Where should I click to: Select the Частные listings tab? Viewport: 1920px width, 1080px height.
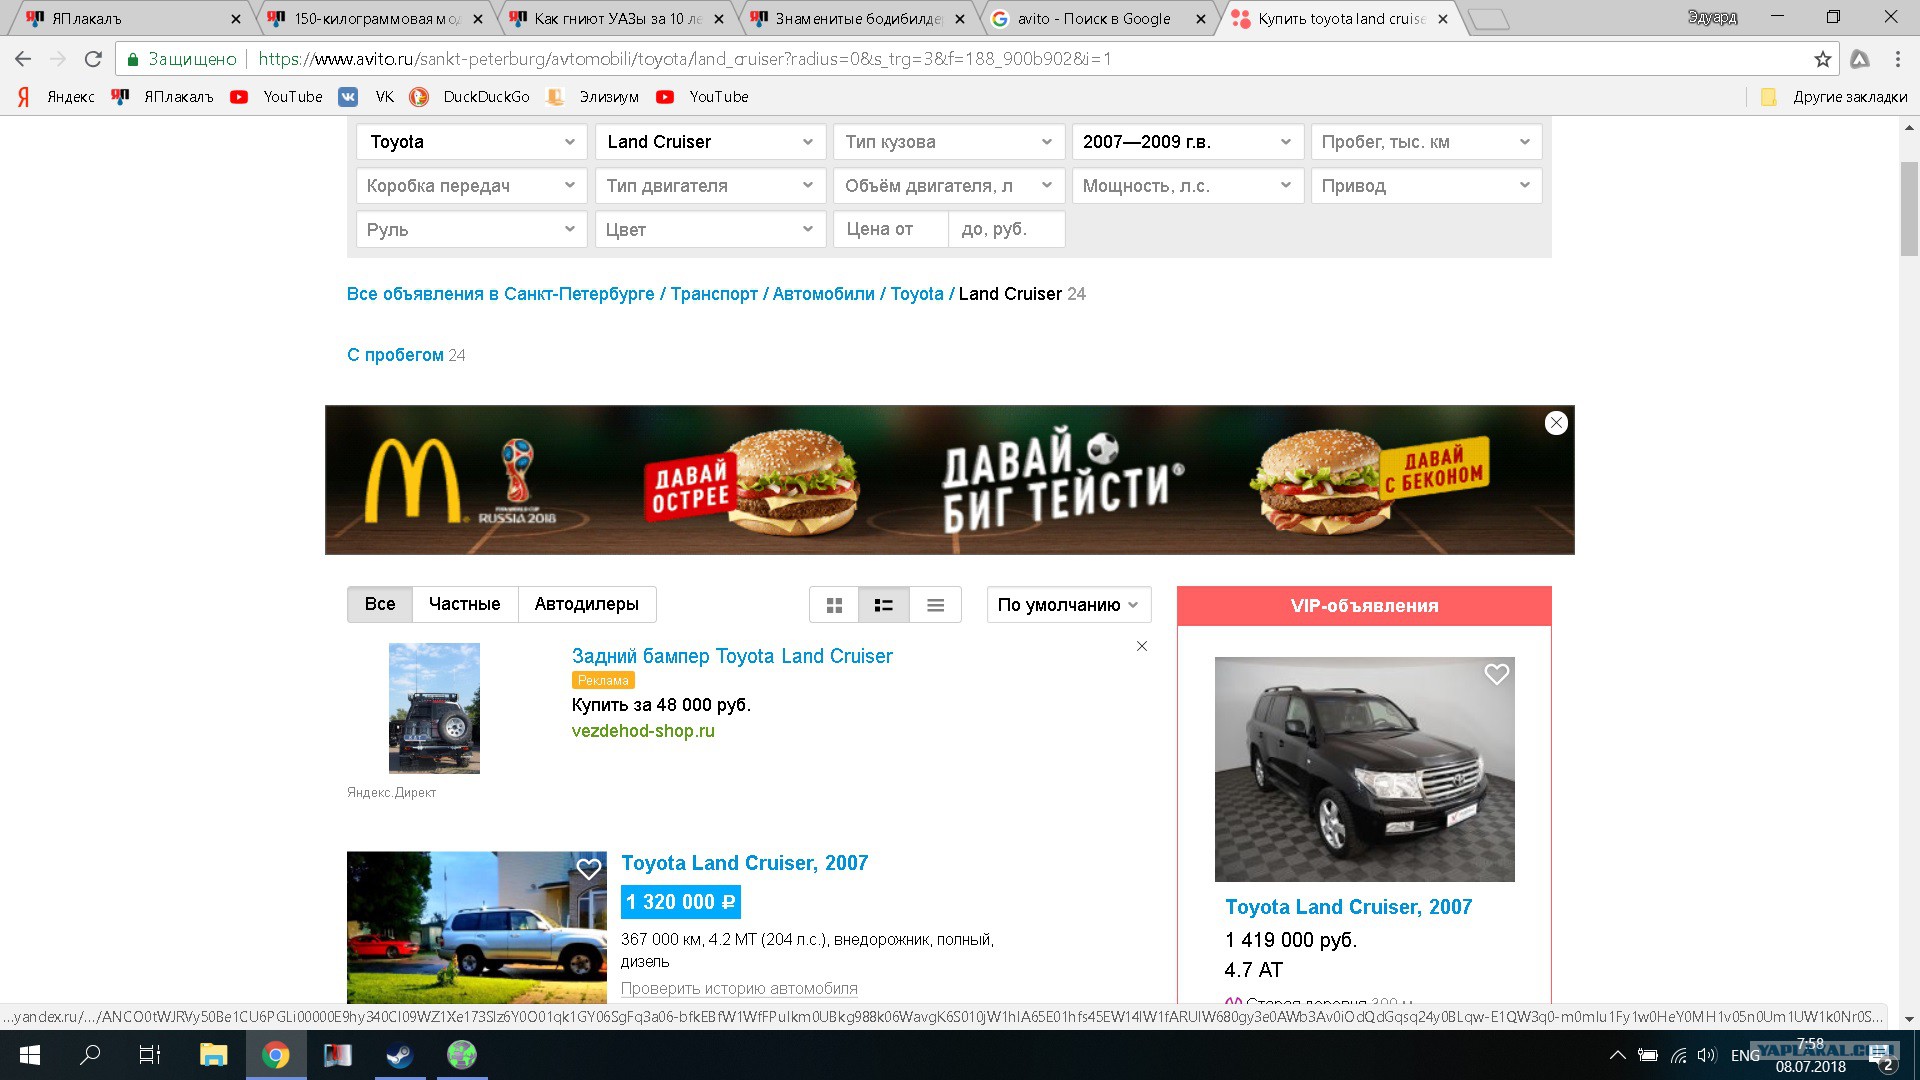465,604
